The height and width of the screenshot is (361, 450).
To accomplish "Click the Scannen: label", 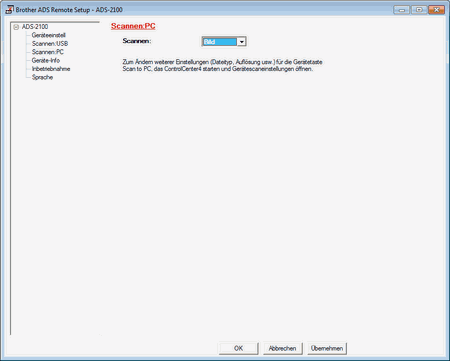I will [137, 41].
